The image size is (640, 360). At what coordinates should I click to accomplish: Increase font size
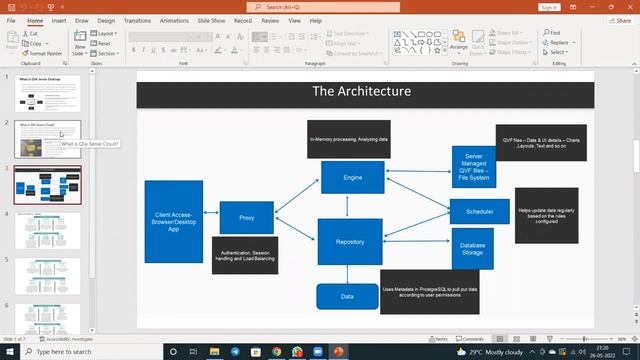tap(218, 37)
